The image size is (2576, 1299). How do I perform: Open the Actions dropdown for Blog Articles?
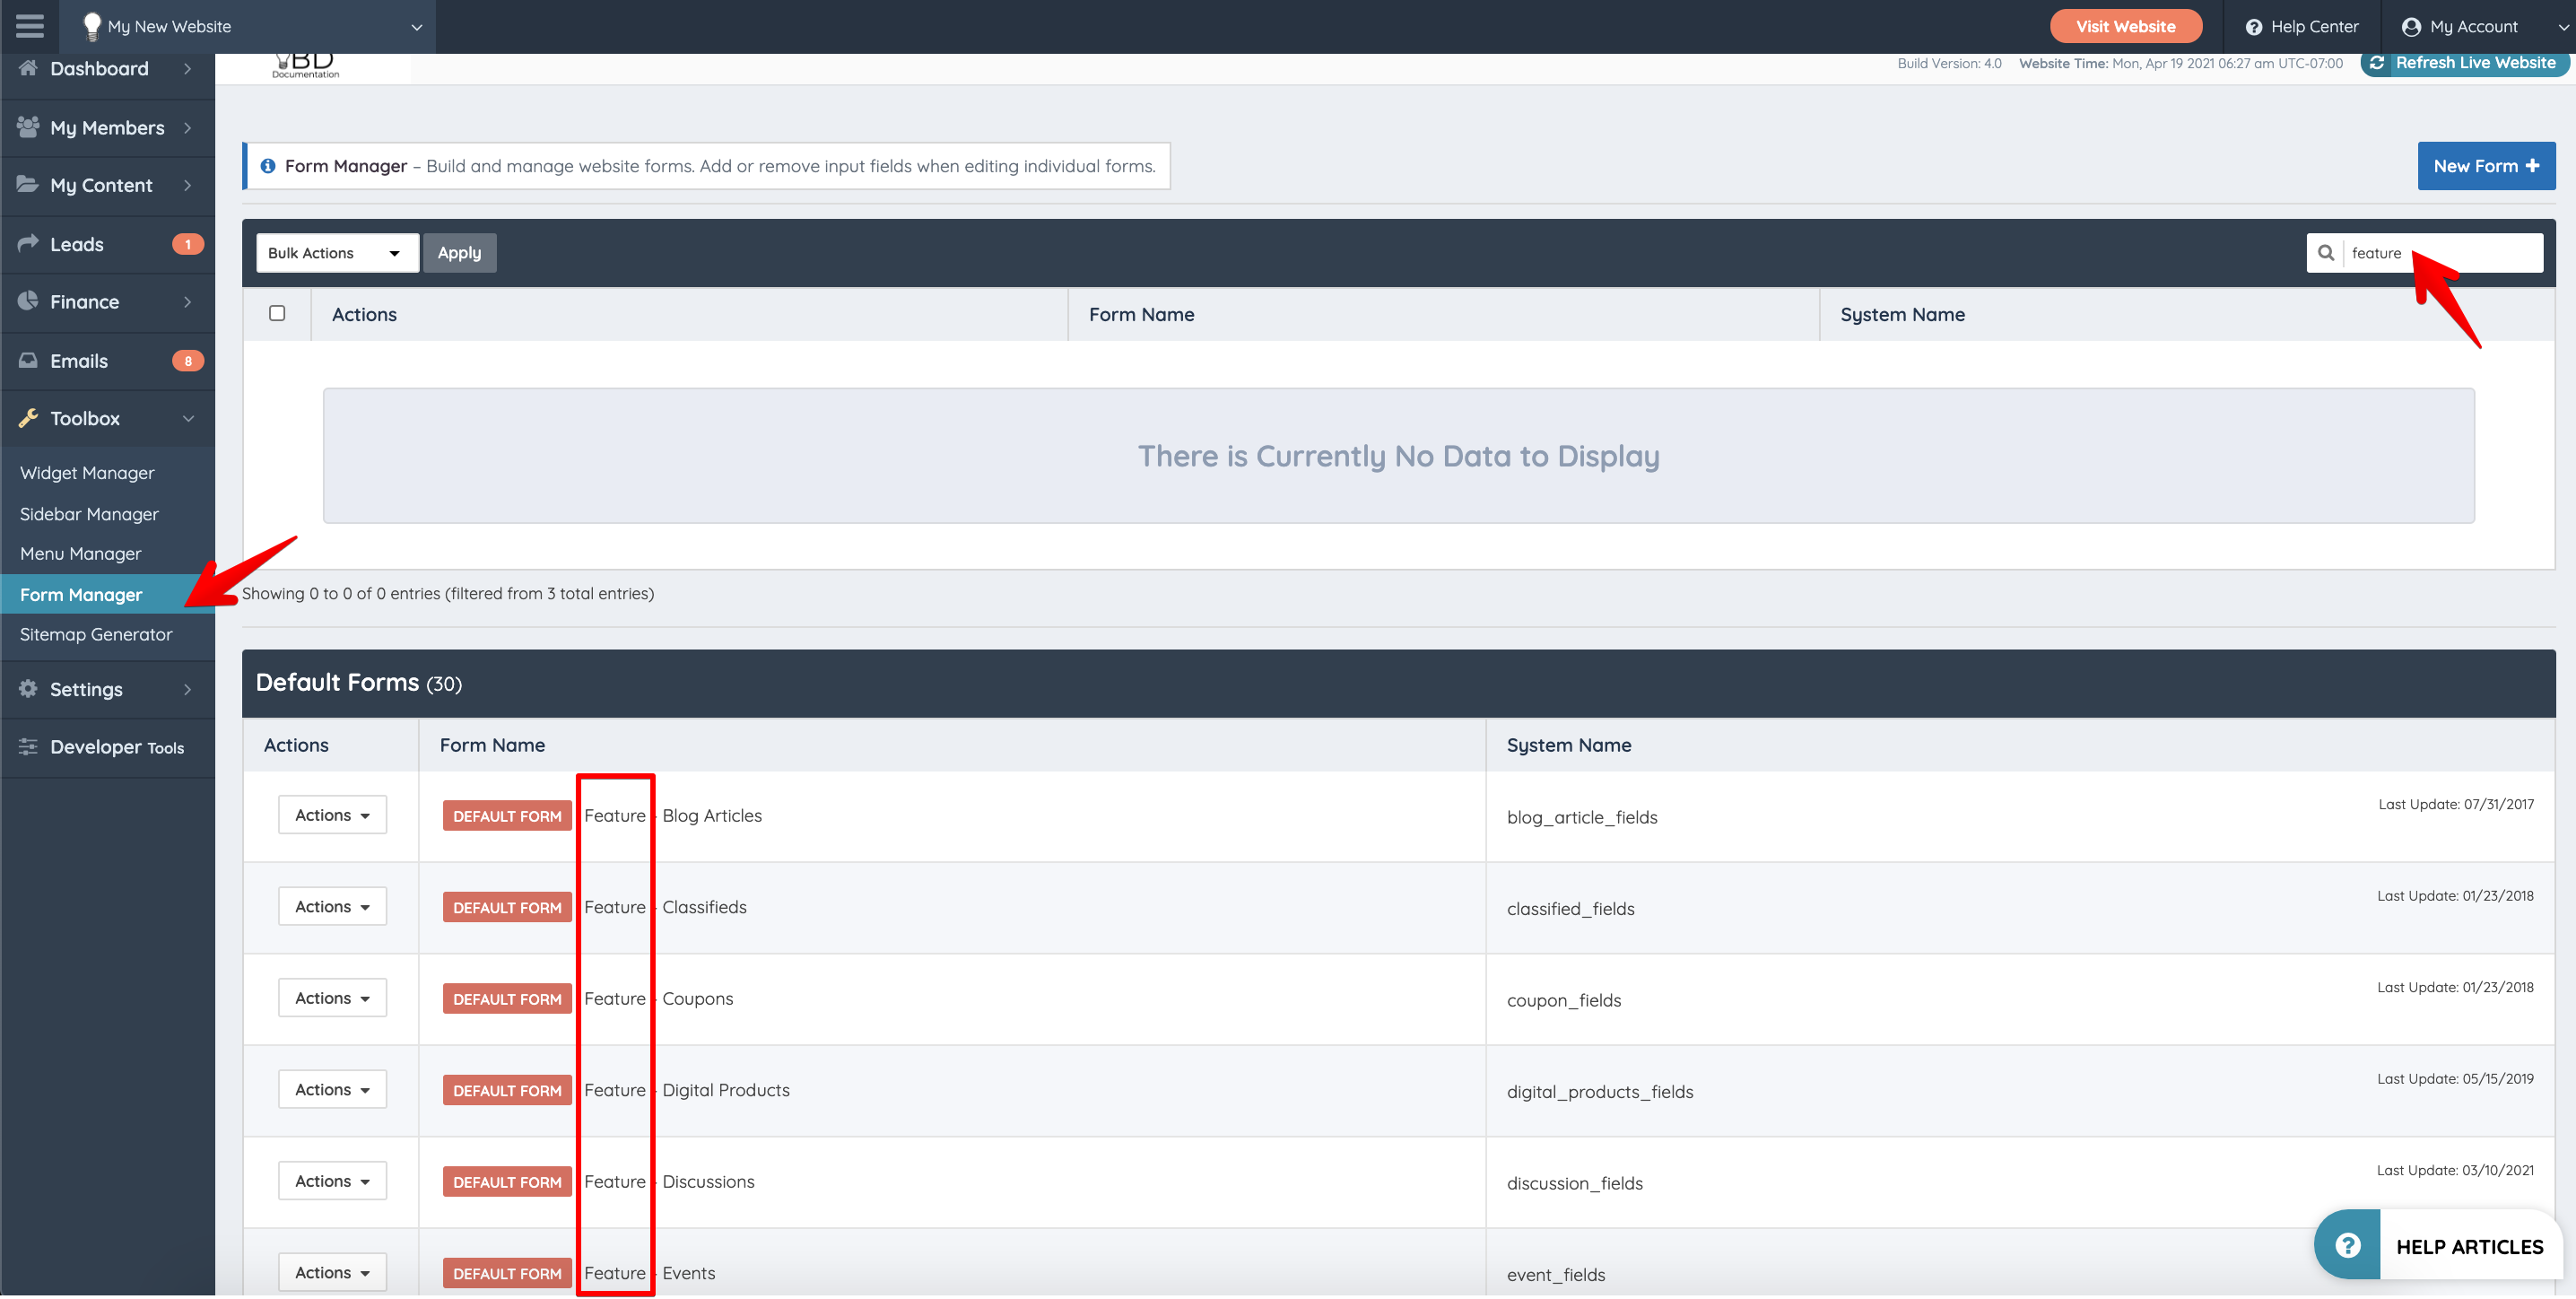coord(331,814)
